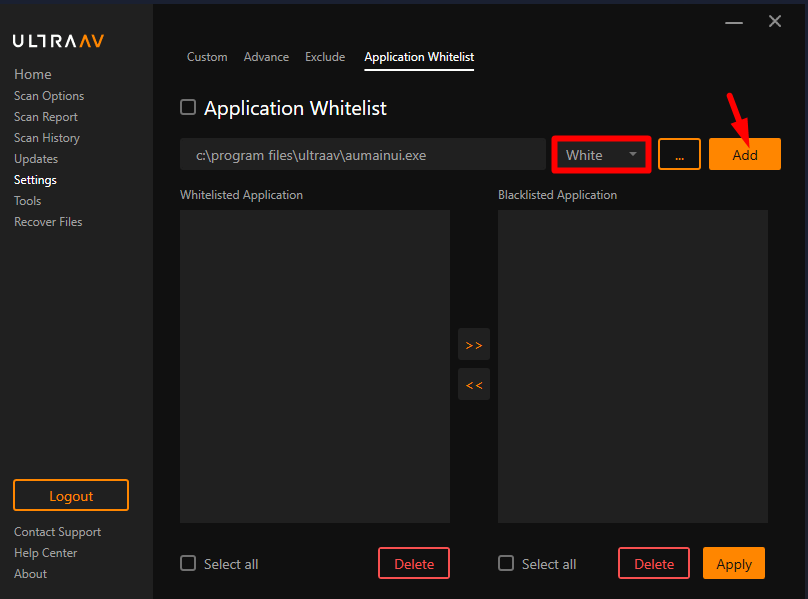Minimize the UltraAV window
This screenshot has width=808, height=599.
[734, 23]
